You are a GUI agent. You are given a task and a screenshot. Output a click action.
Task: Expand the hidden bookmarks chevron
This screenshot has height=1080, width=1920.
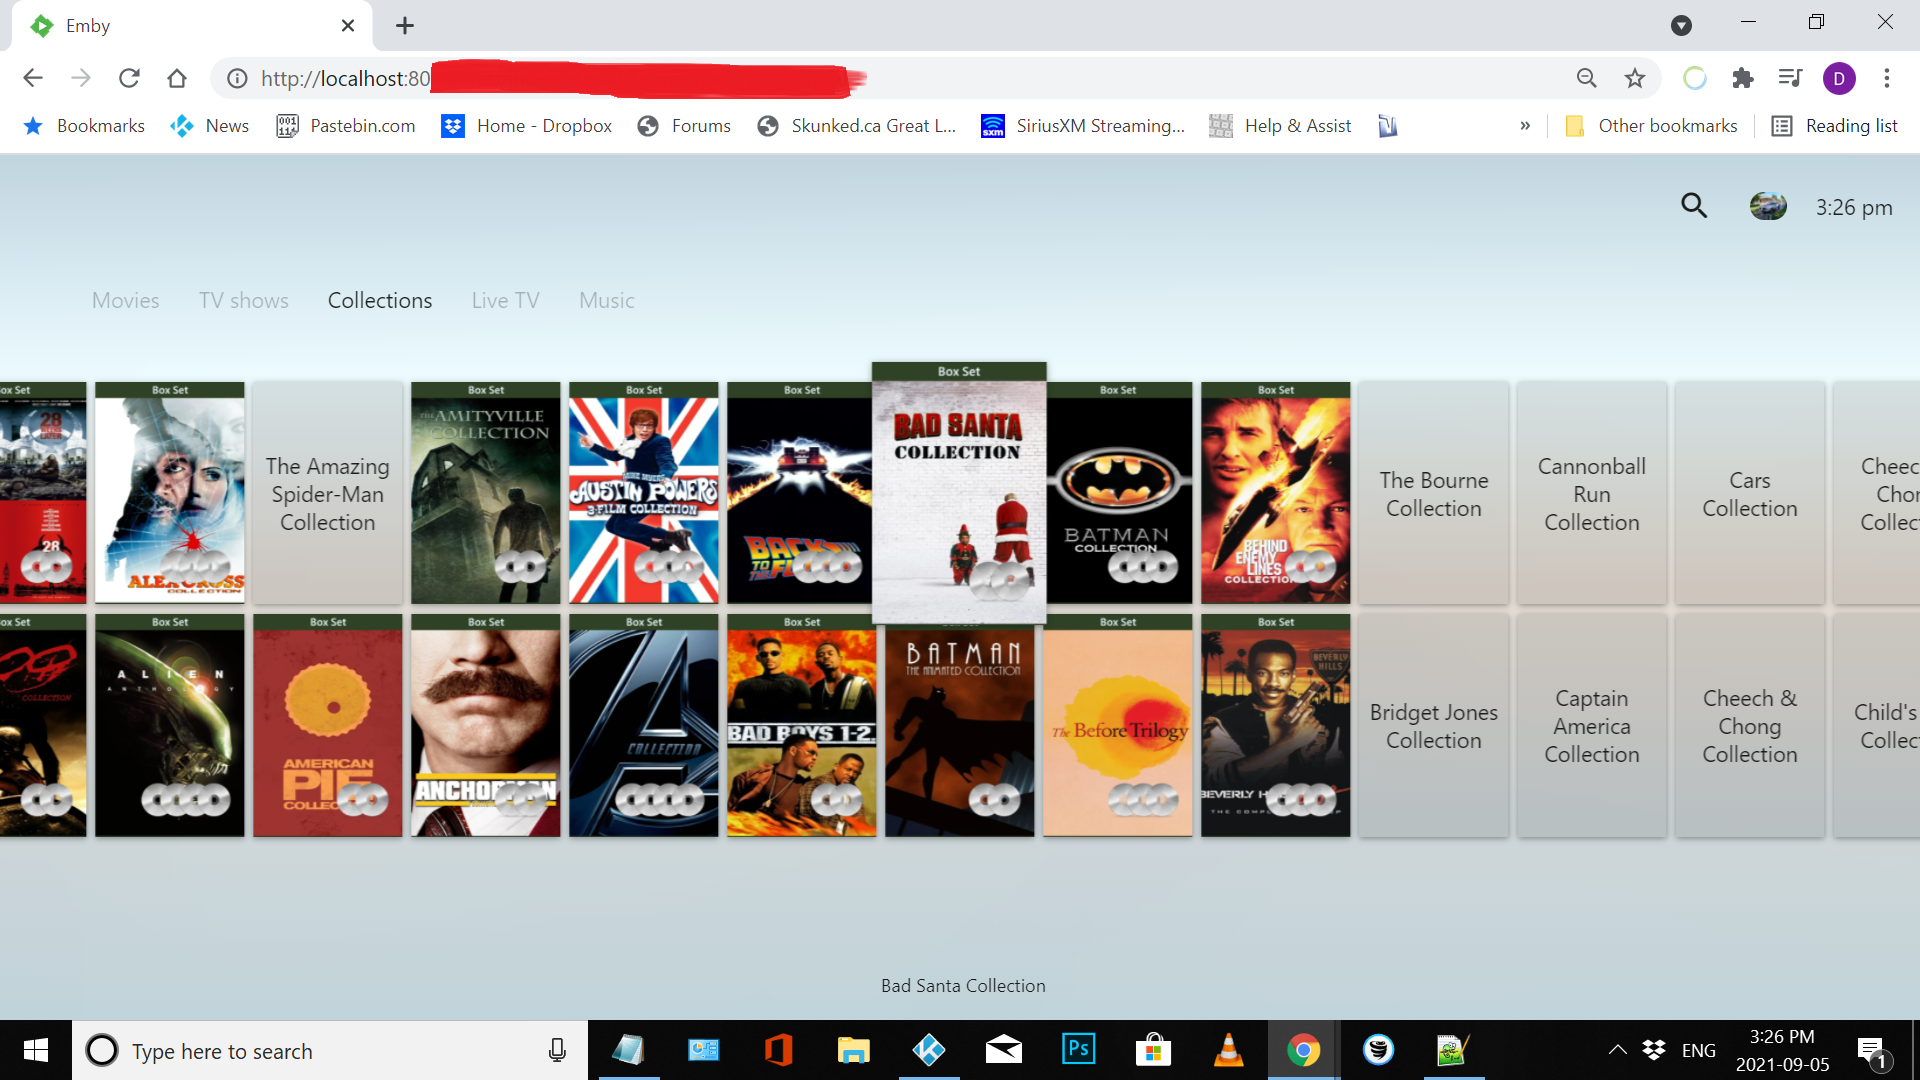(1525, 126)
